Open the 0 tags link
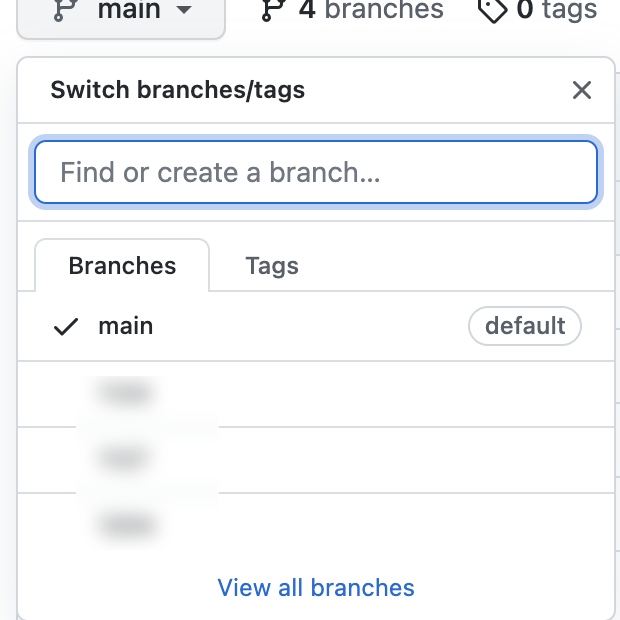The image size is (620, 620). 537,11
